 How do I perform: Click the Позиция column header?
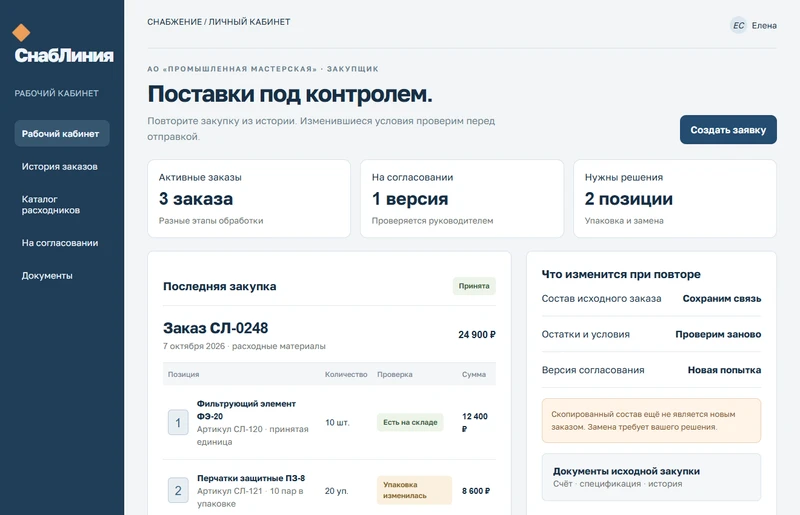184,374
